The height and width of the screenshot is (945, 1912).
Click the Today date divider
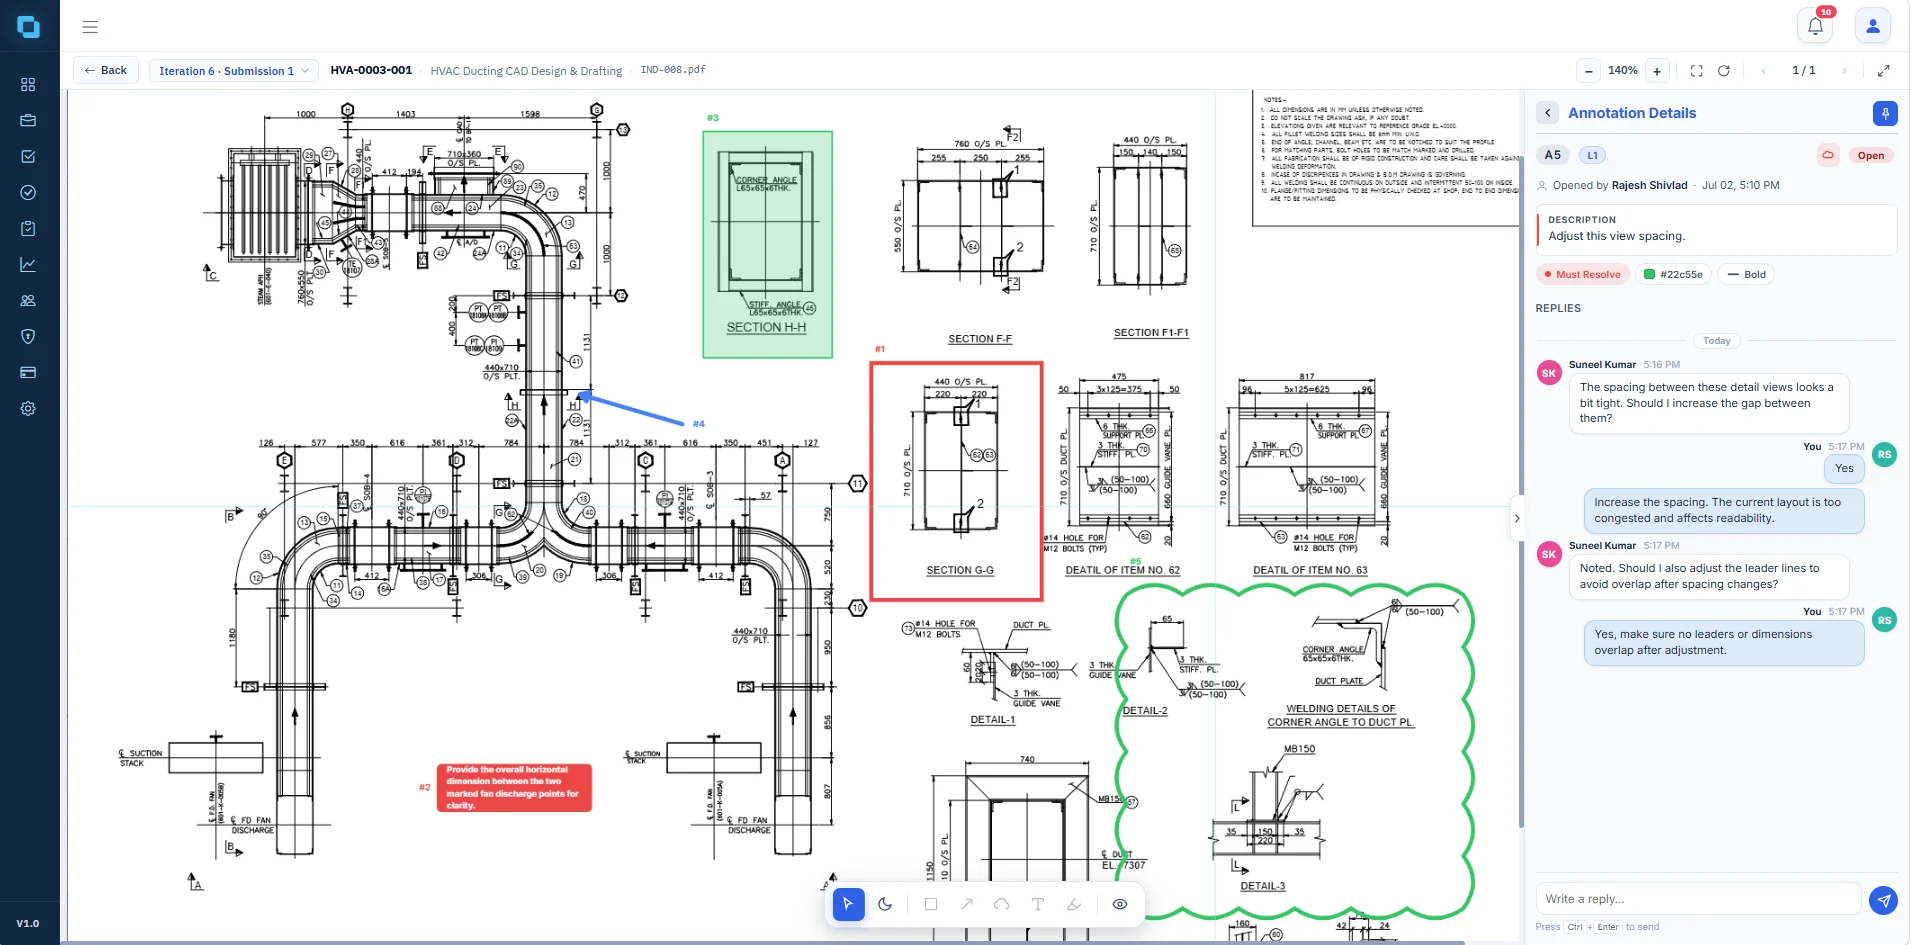[x=1717, y=341]
